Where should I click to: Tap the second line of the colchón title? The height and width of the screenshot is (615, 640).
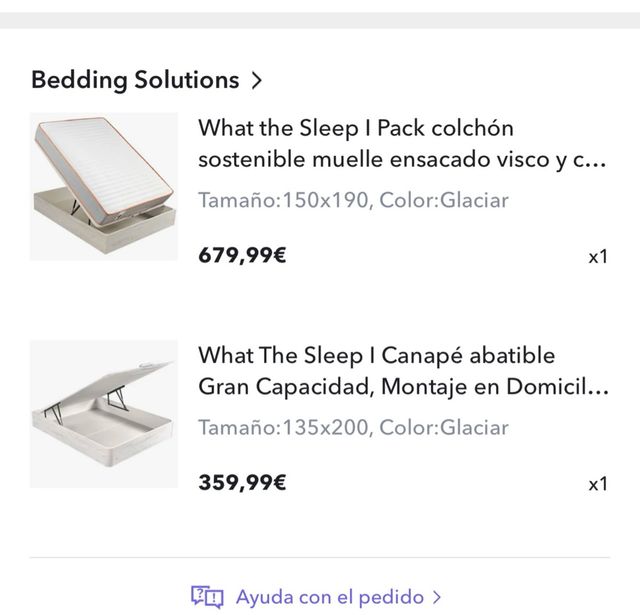pyautogui.click(x=402, y=160)
